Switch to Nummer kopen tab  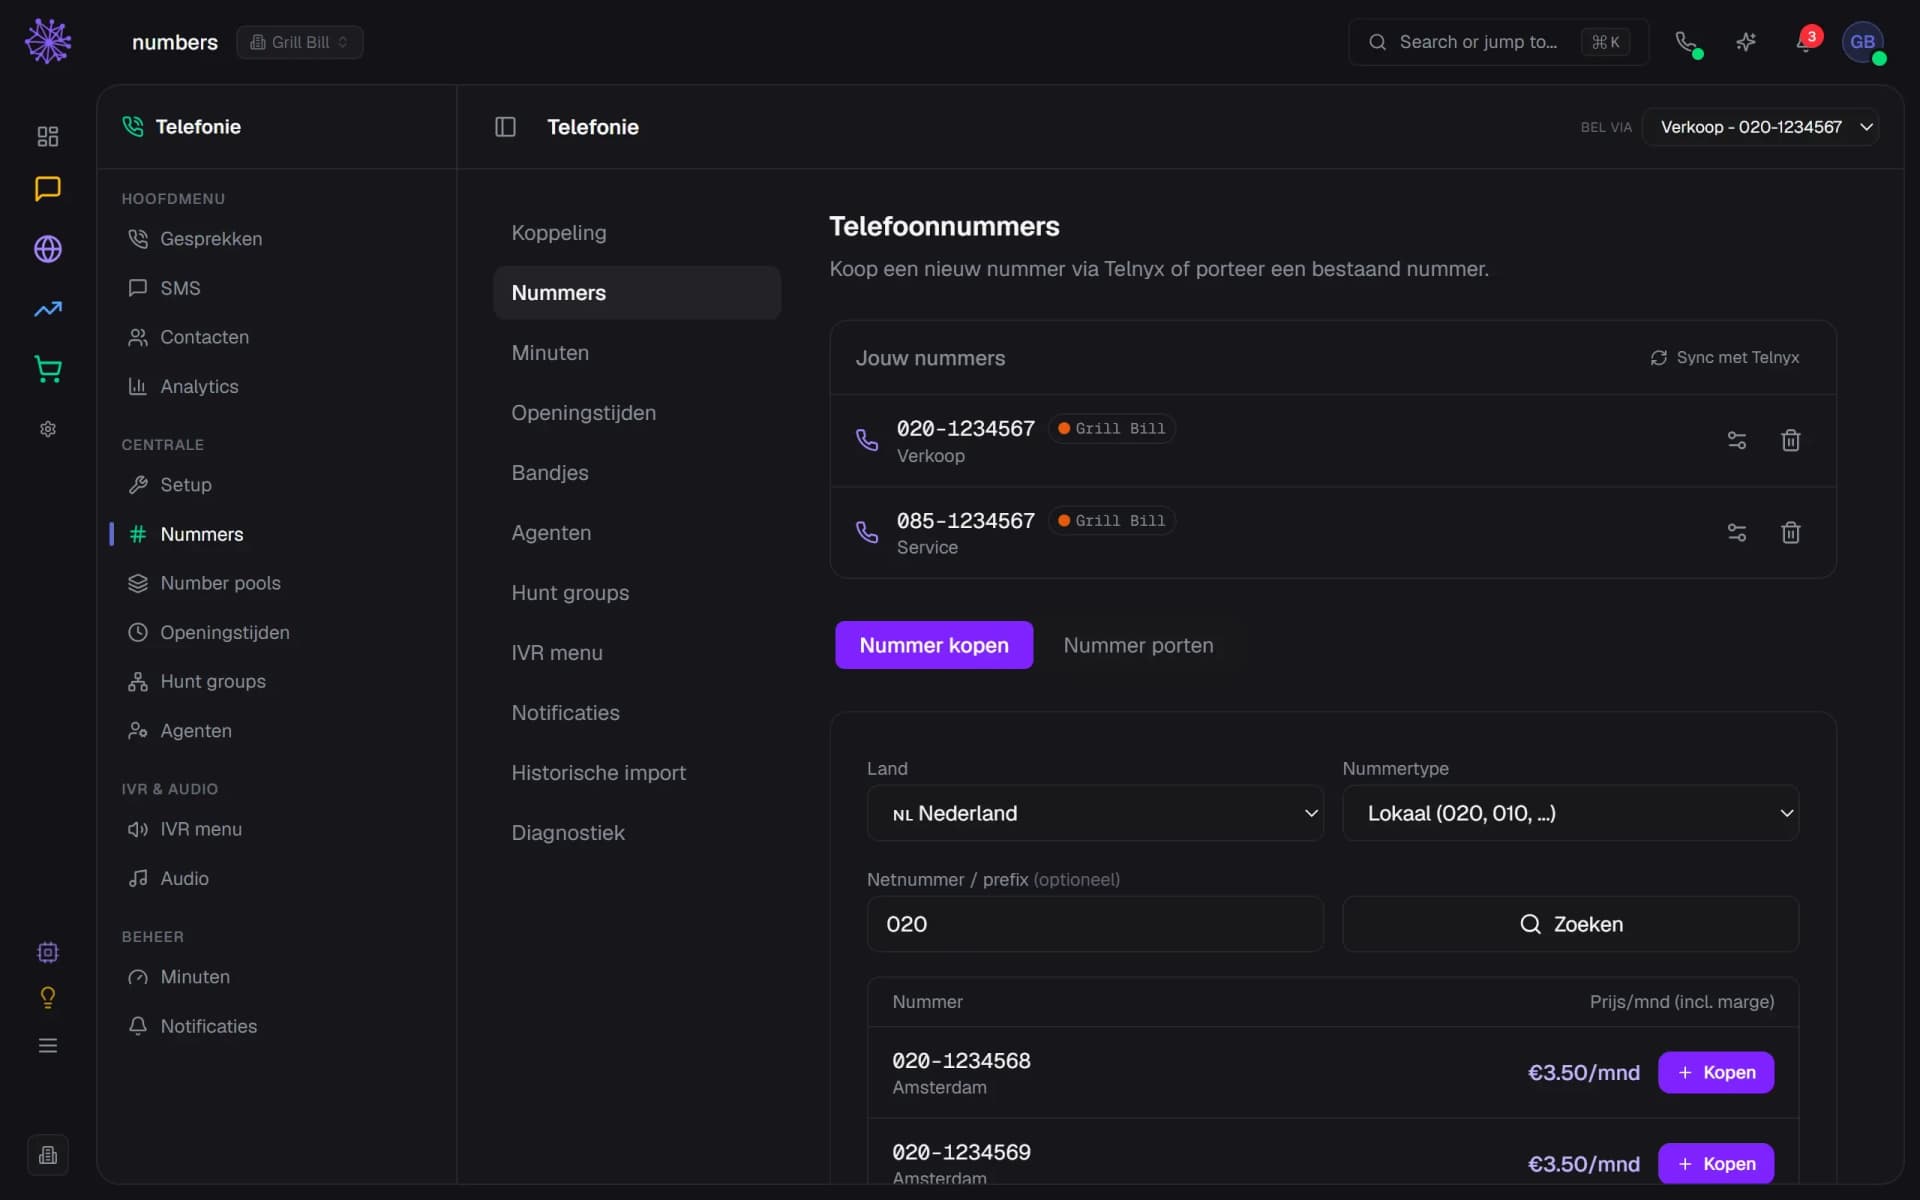(x=934, y=645)
